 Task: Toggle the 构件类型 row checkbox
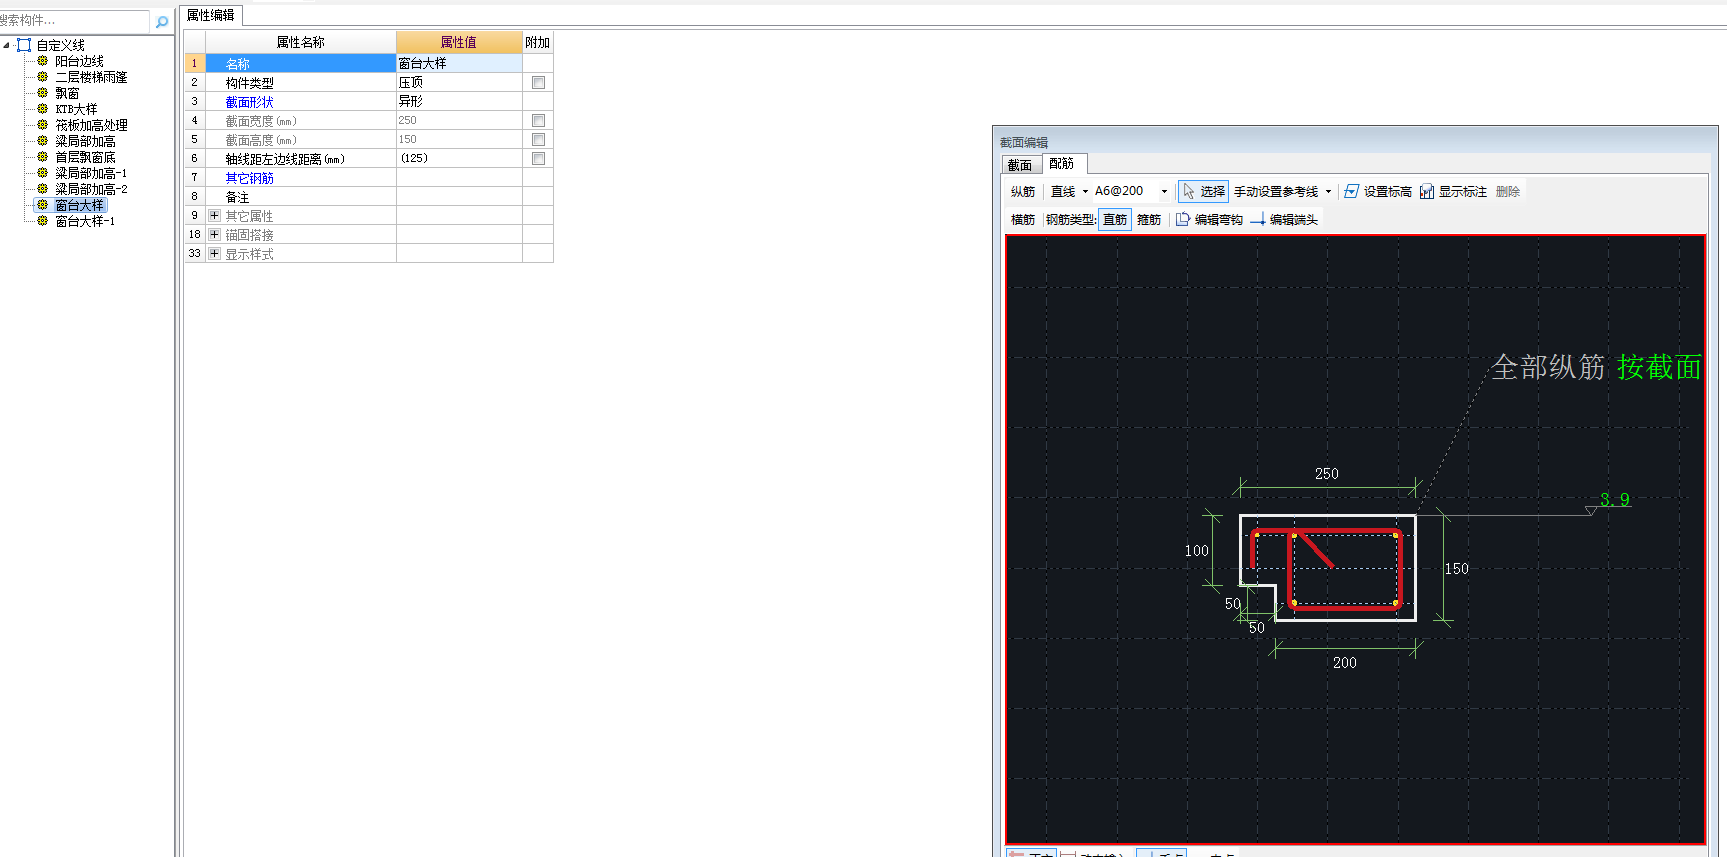[x=538, y=83]
